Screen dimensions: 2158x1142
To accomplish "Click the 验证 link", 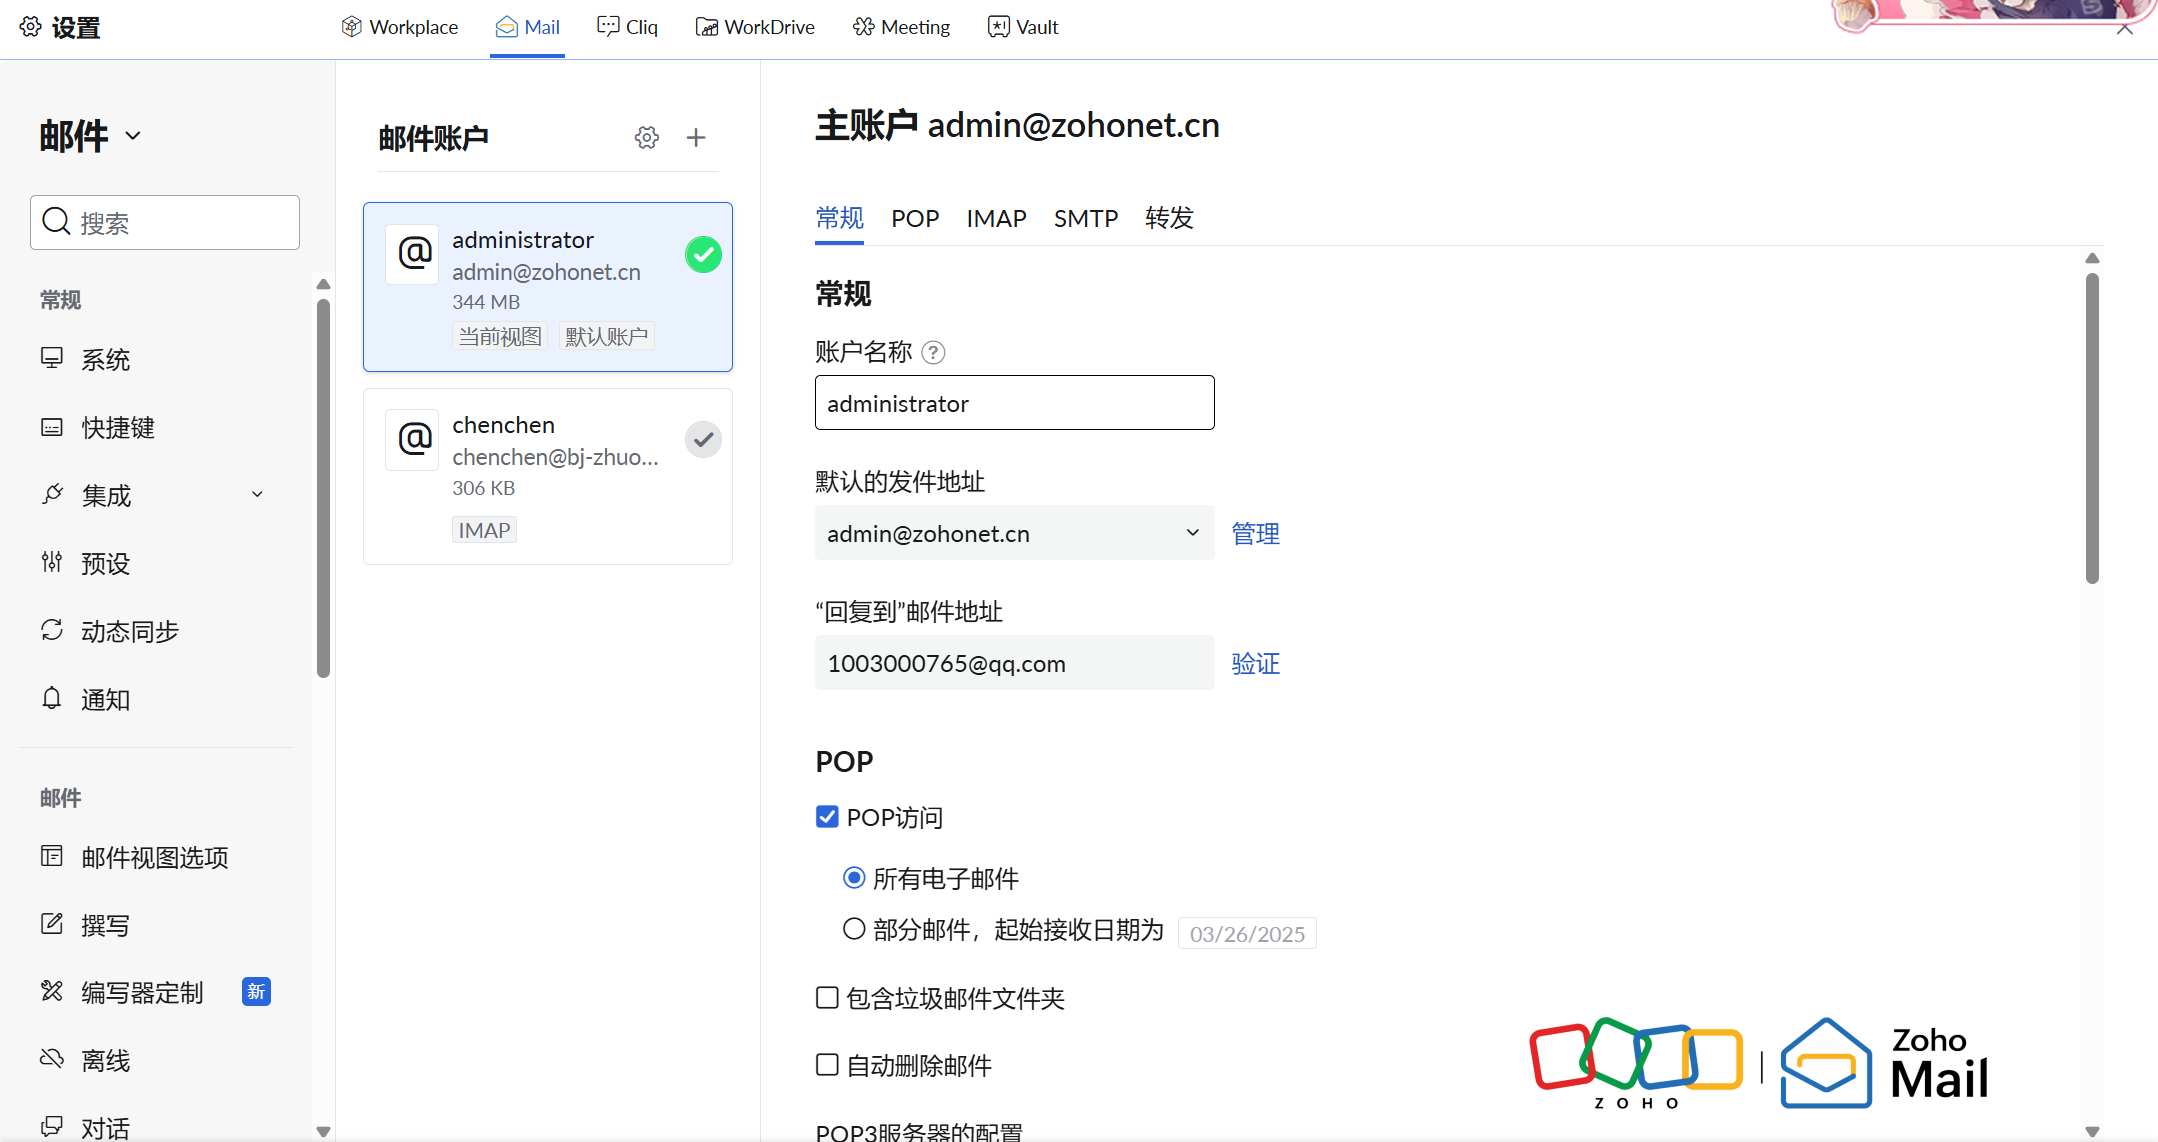I will tap(1255, 663).
